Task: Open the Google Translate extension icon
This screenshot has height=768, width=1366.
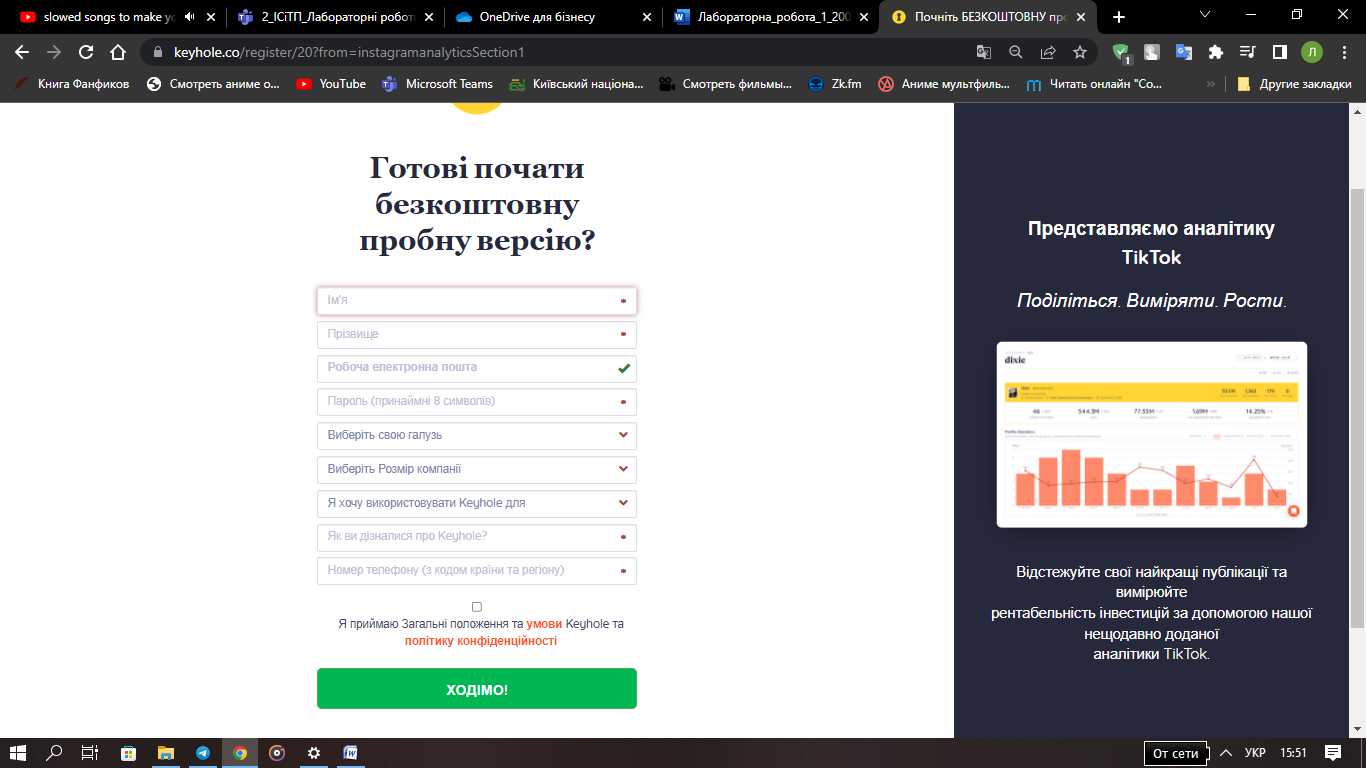Action: [1184, 52]
